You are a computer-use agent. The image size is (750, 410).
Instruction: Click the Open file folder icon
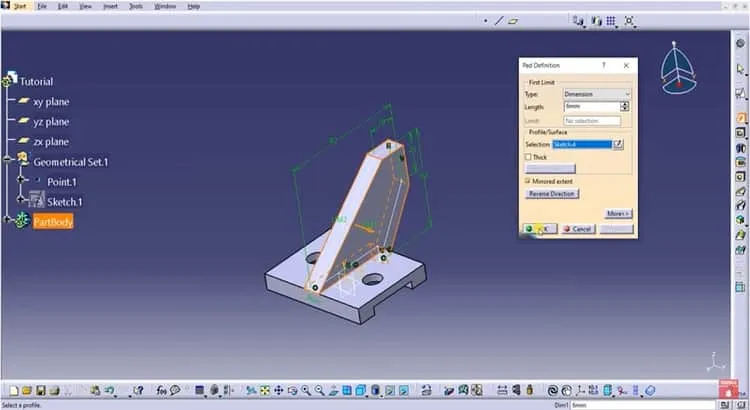pyautogui.click(x=27, y=391)
